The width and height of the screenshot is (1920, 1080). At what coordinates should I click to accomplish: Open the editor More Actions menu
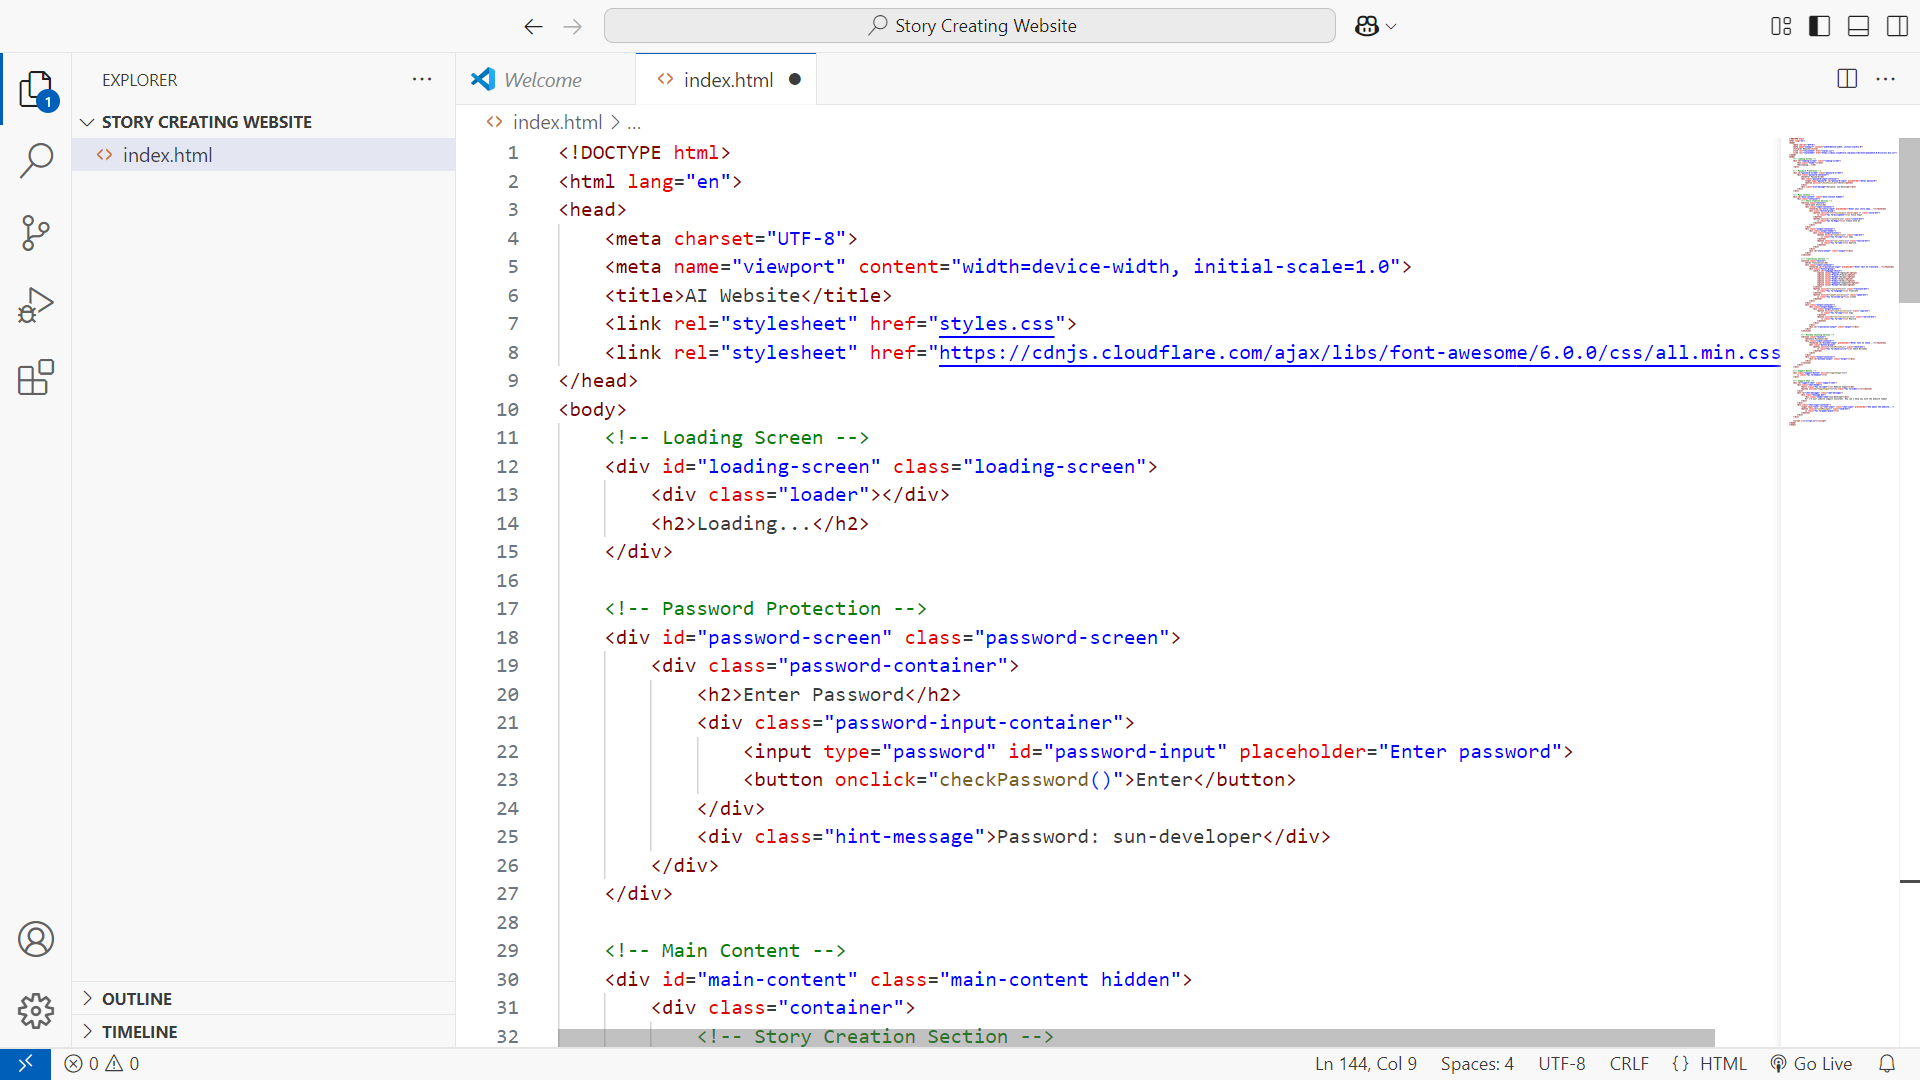[x=1887, y=79]
